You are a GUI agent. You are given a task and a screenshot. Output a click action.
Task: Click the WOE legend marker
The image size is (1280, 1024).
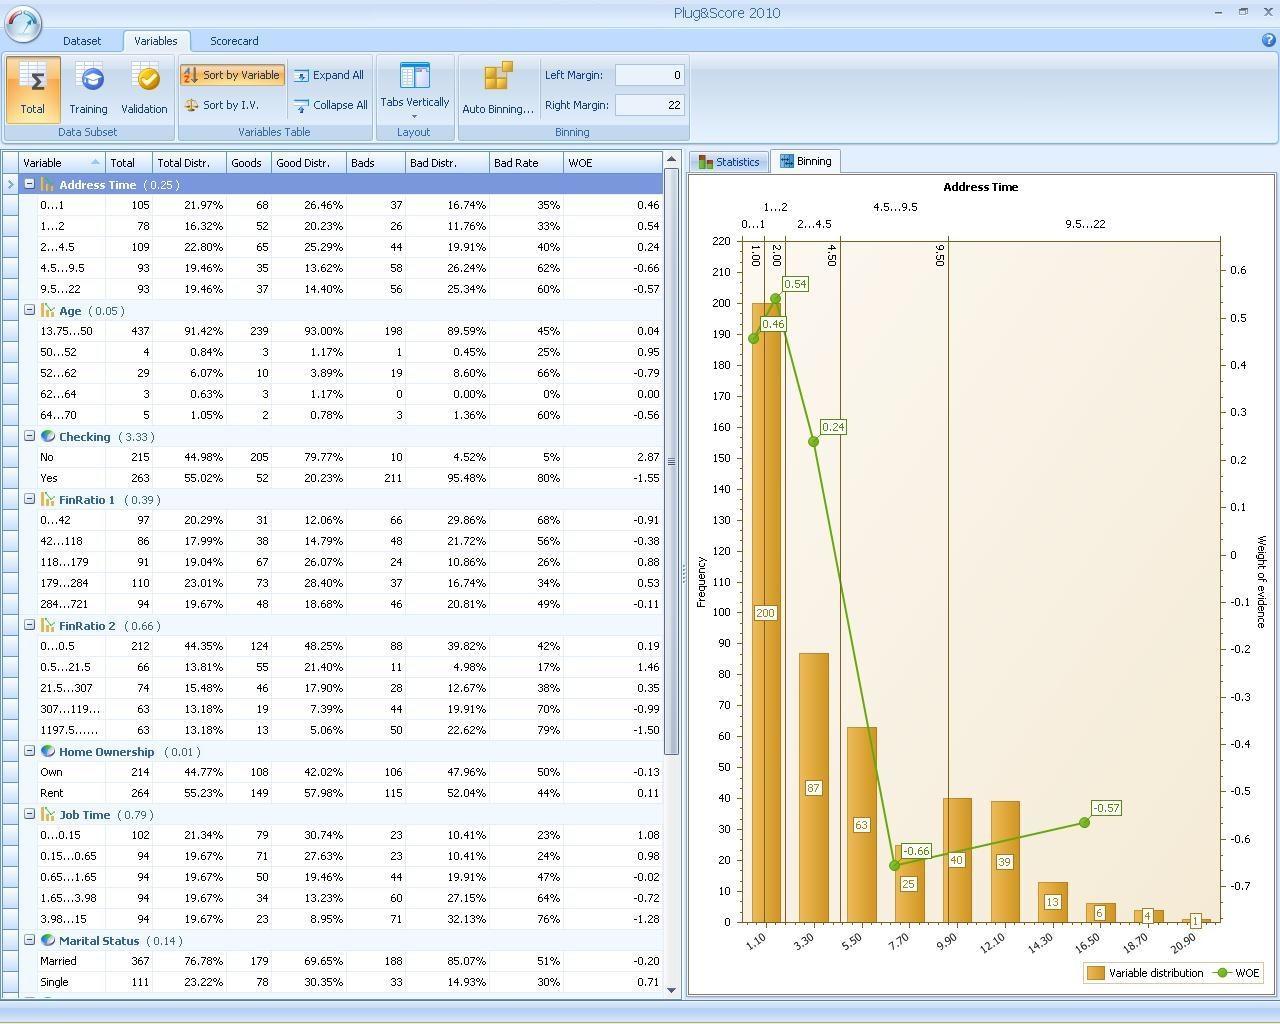1222,973
